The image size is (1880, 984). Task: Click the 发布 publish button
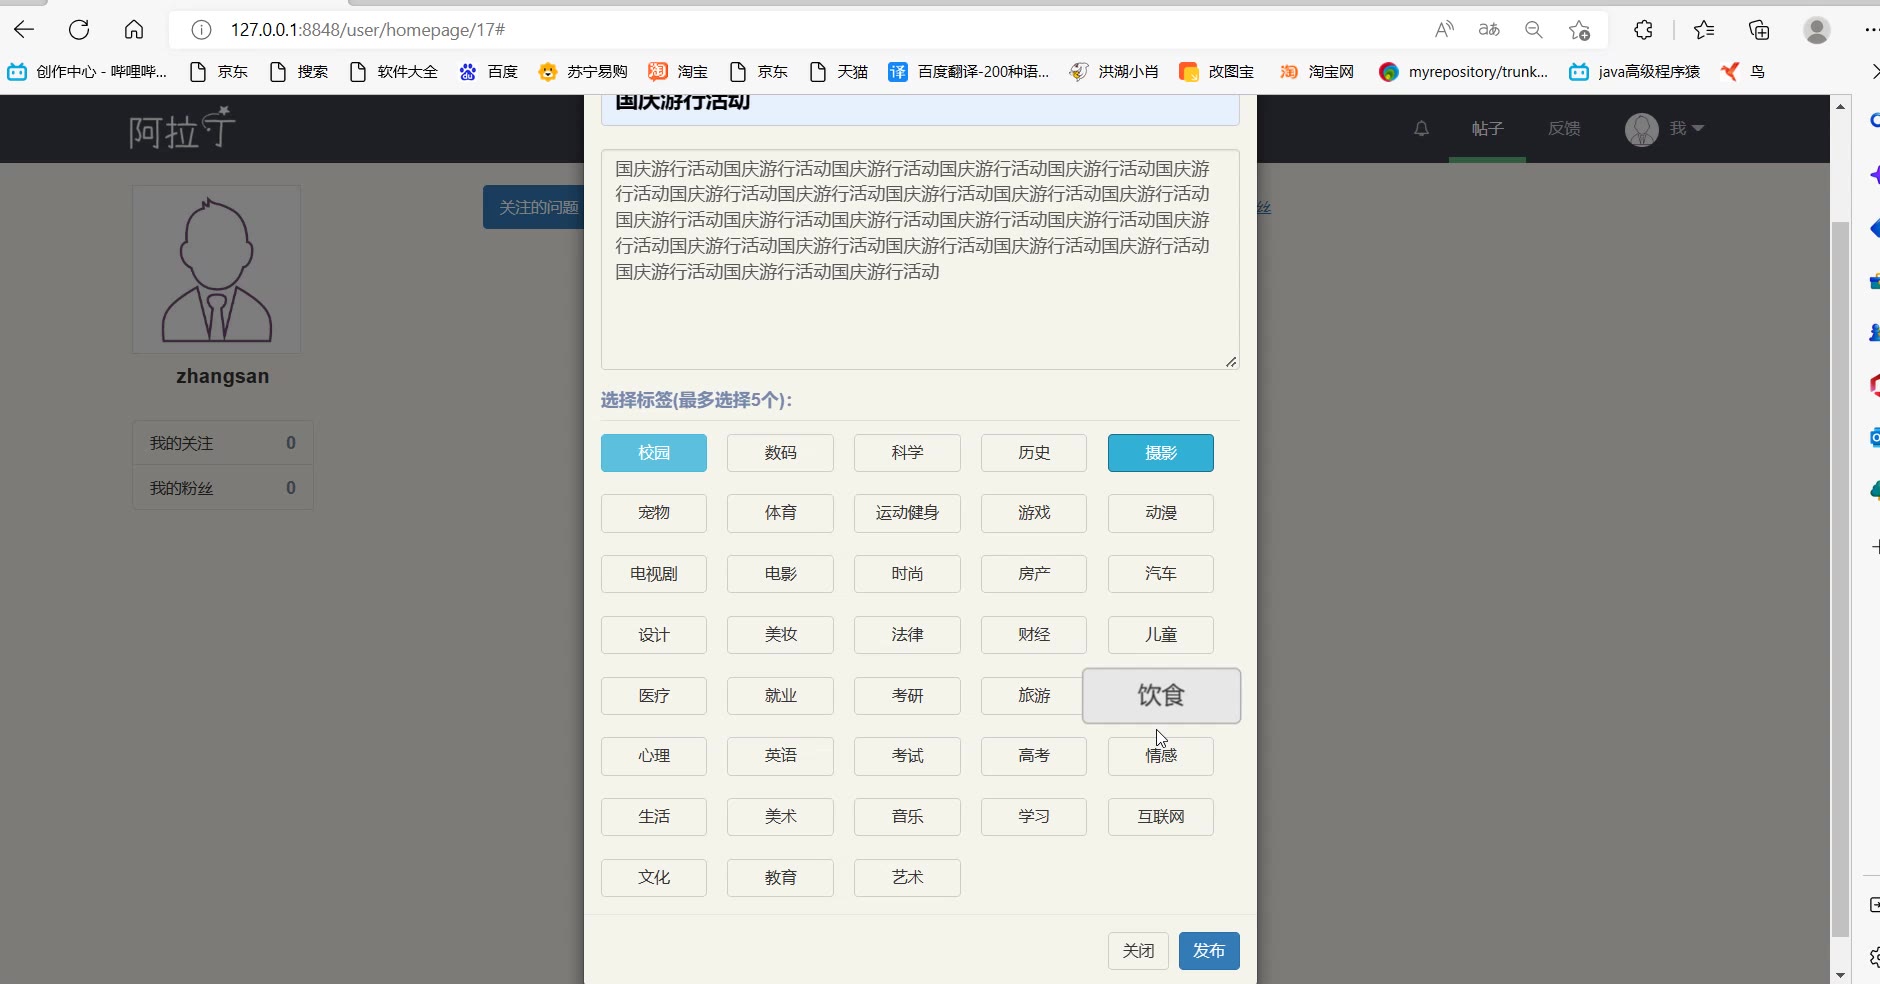[x=1209, y=951]
